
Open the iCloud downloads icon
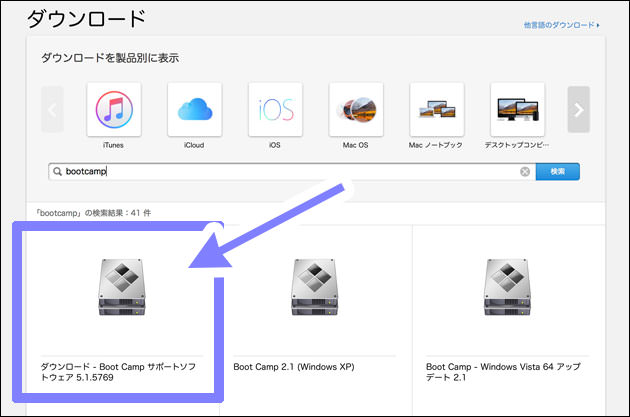195,109
